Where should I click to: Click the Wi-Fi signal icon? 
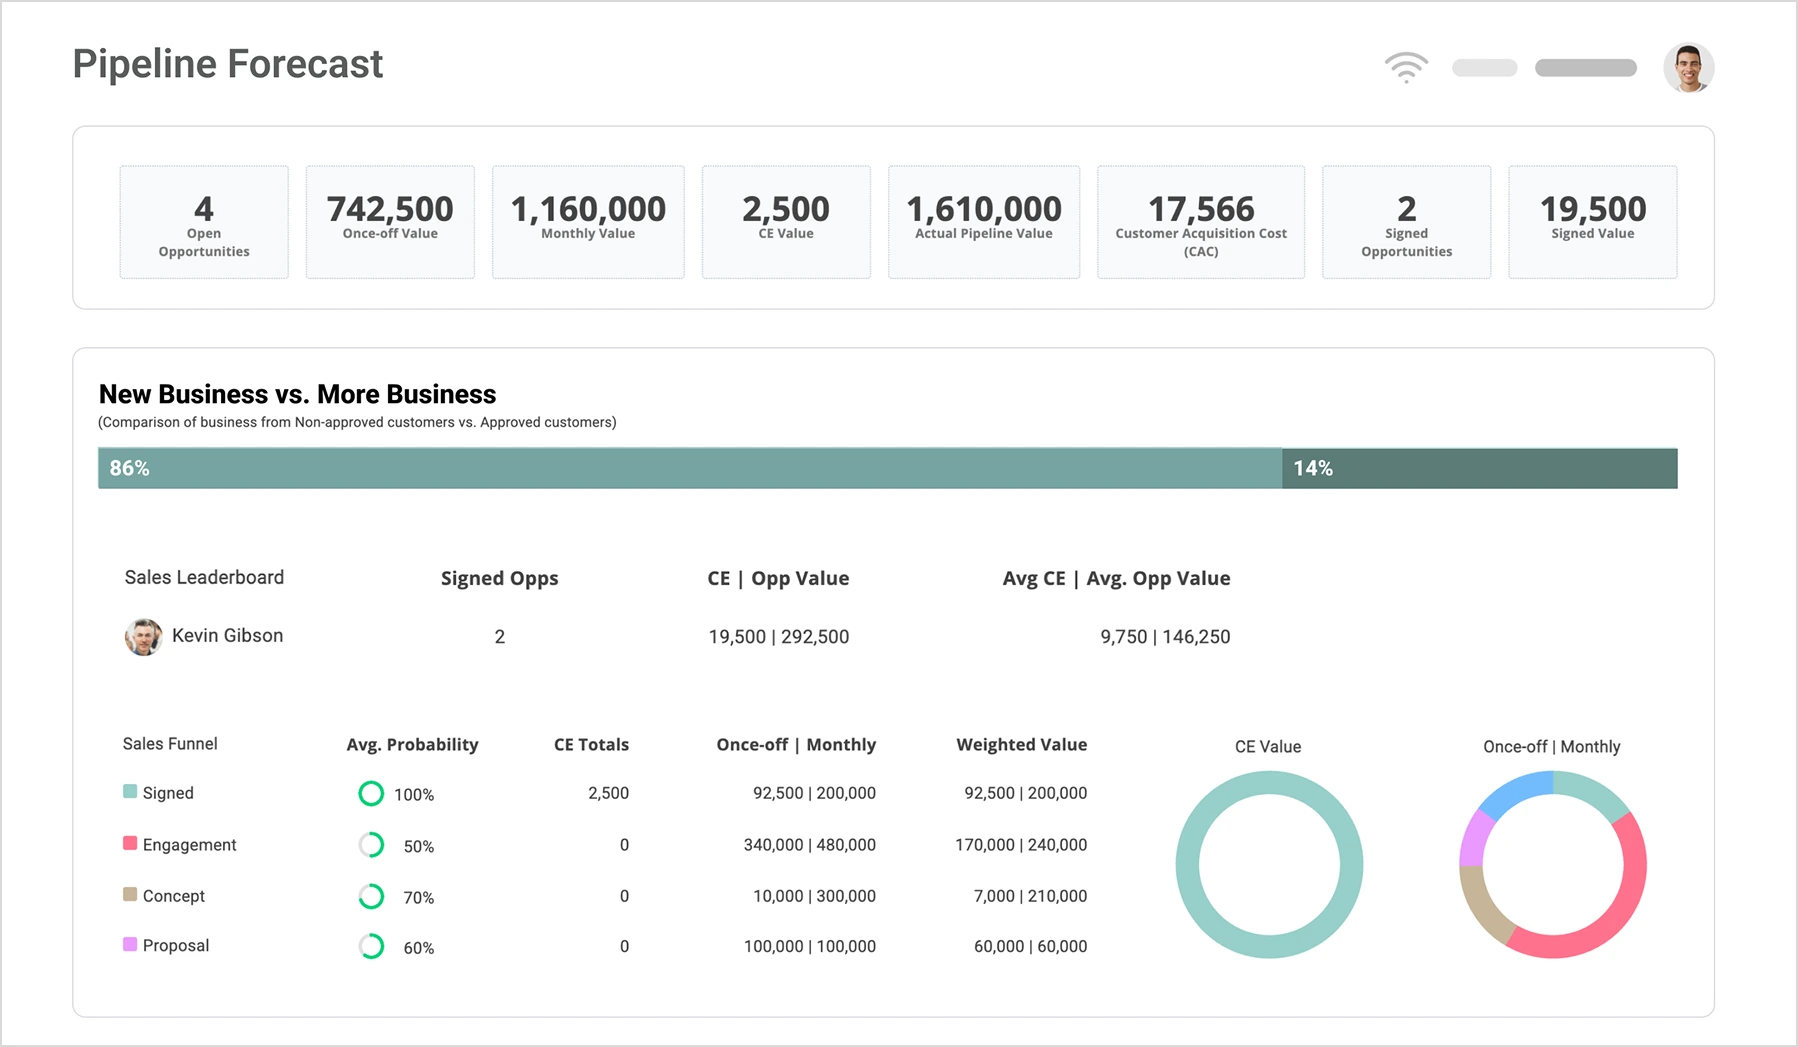coord(1406,67)
